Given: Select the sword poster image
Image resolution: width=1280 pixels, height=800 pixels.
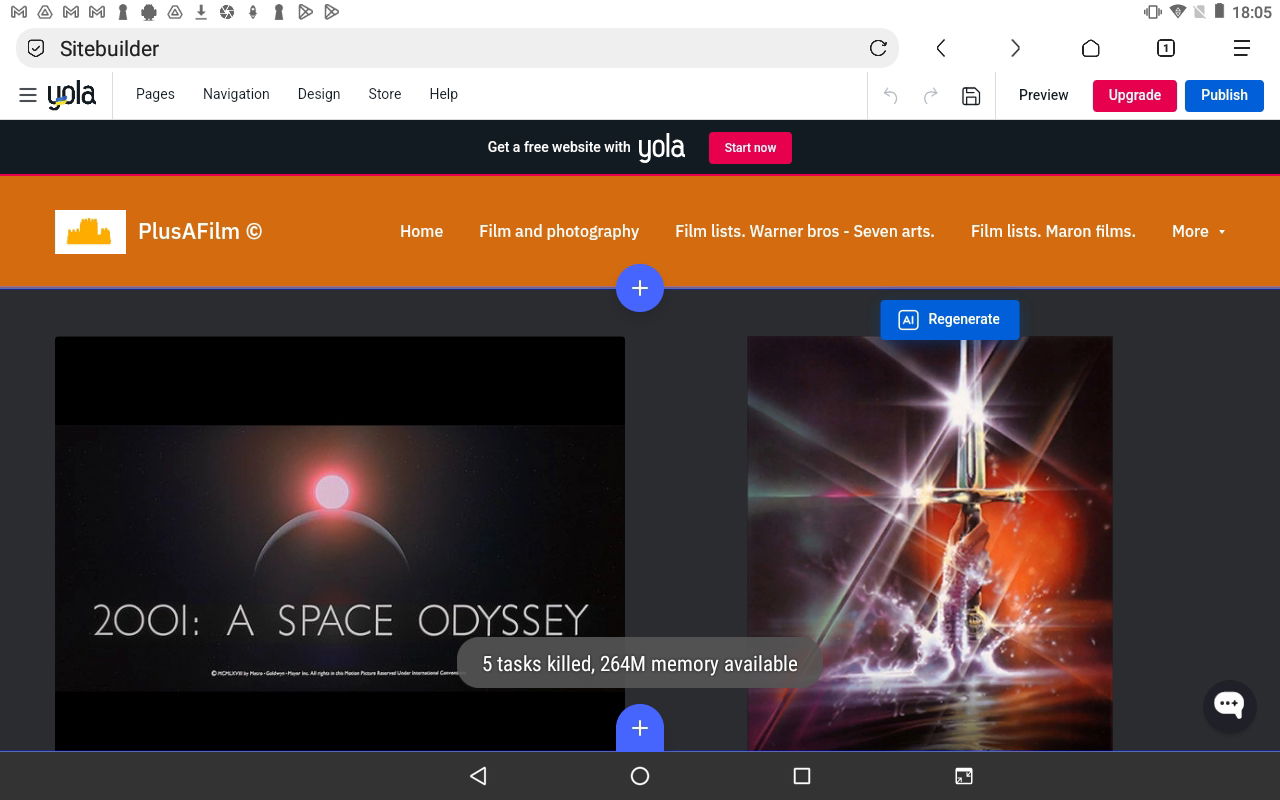Looking at the screenshot, I should [x=930, y=543].
